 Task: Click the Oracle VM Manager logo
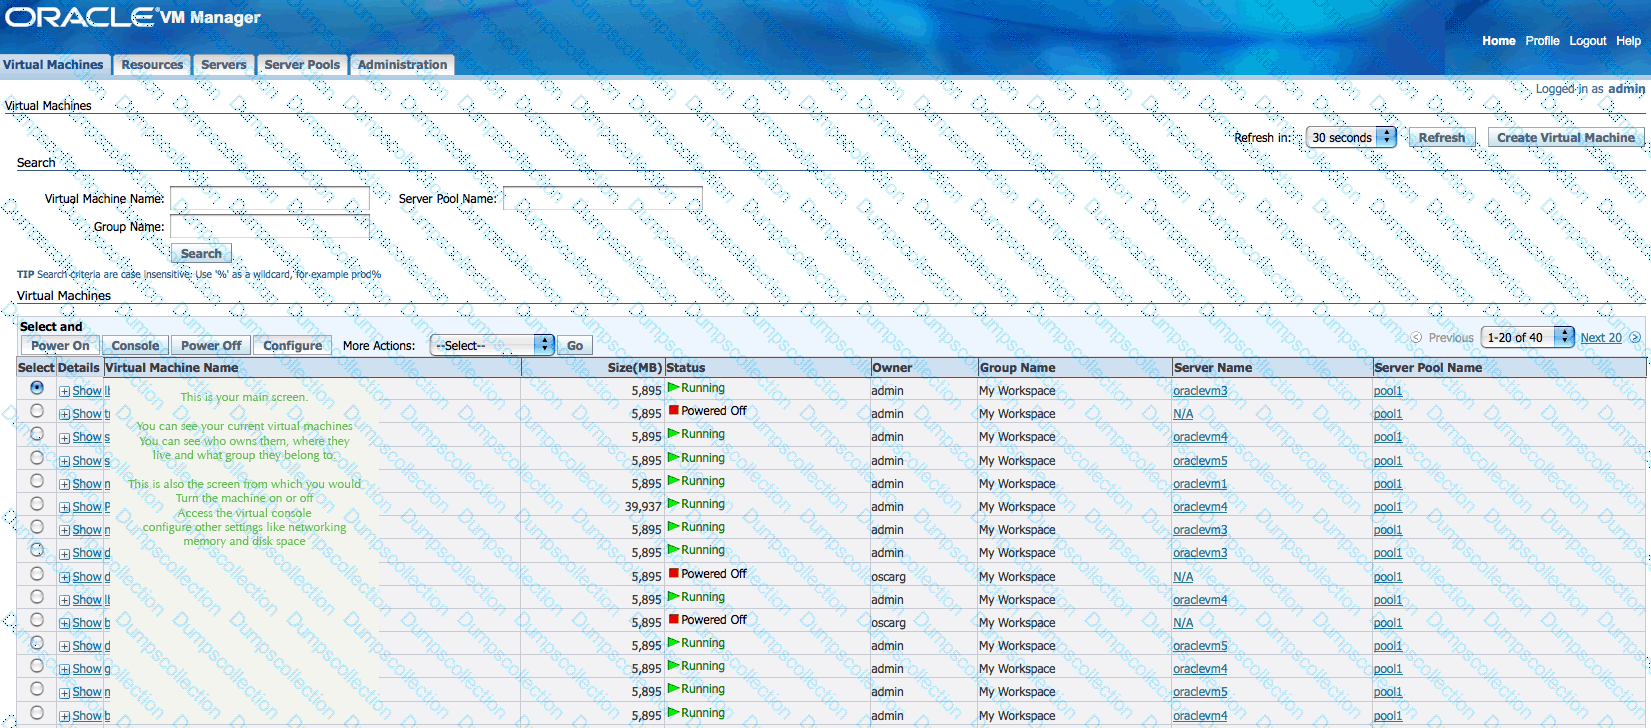tap(132, 17)
